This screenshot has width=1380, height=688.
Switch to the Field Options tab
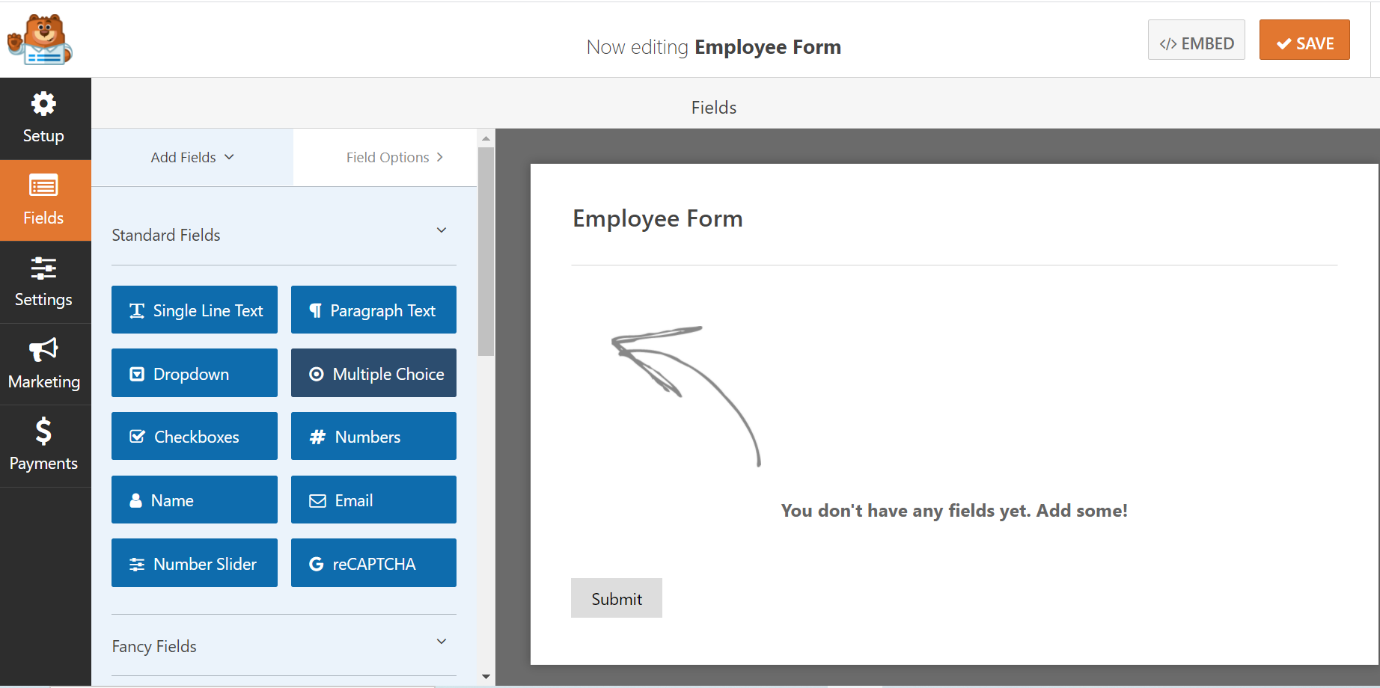(x=394, y=157)
